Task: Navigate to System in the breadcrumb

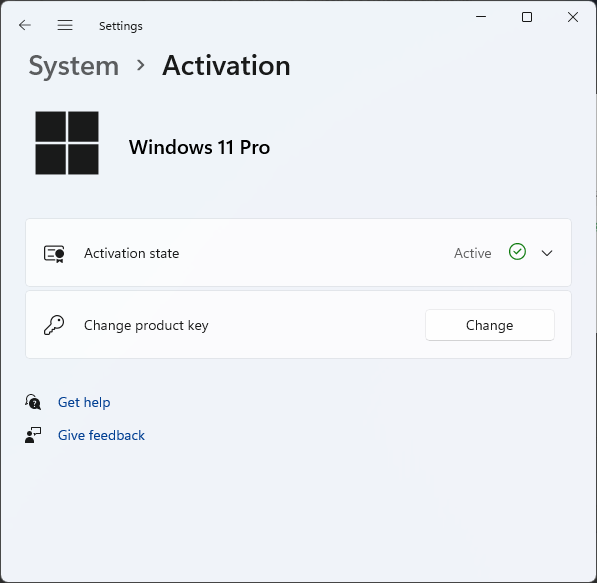Action: (74, 66)
